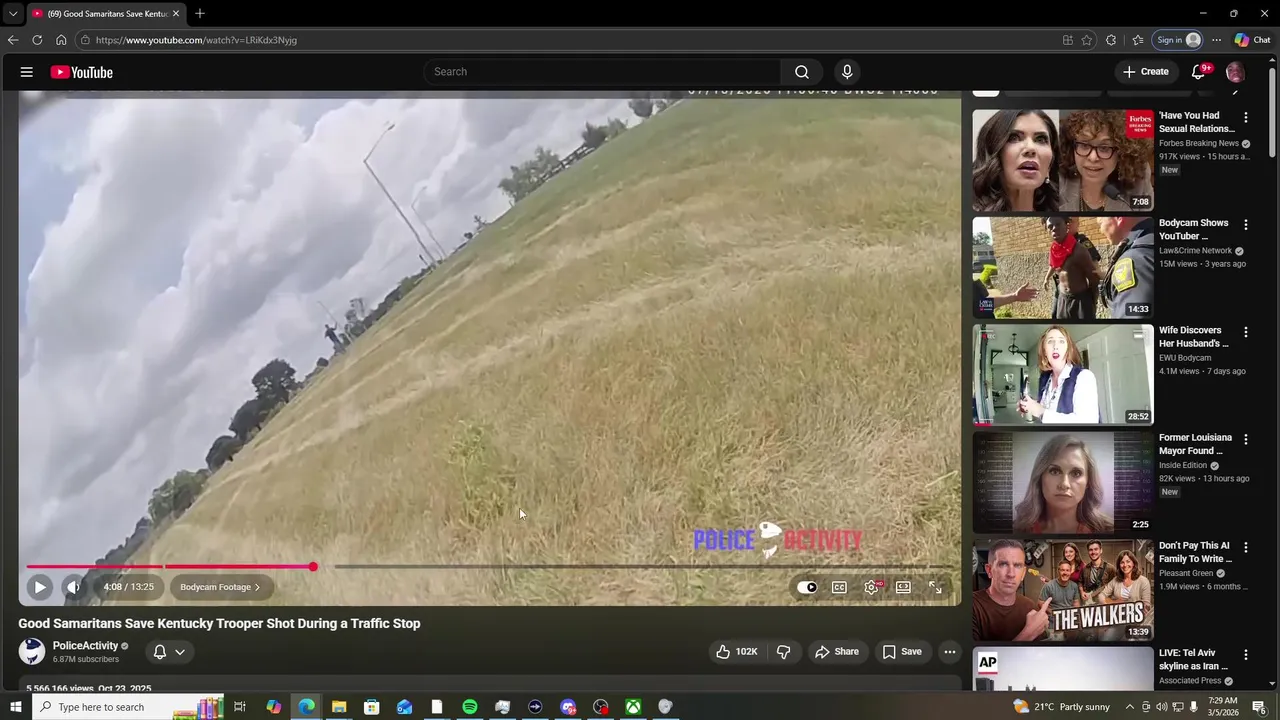Open the tab actions menu arrow
1280x720 pixels.
(x=13, y=14)
